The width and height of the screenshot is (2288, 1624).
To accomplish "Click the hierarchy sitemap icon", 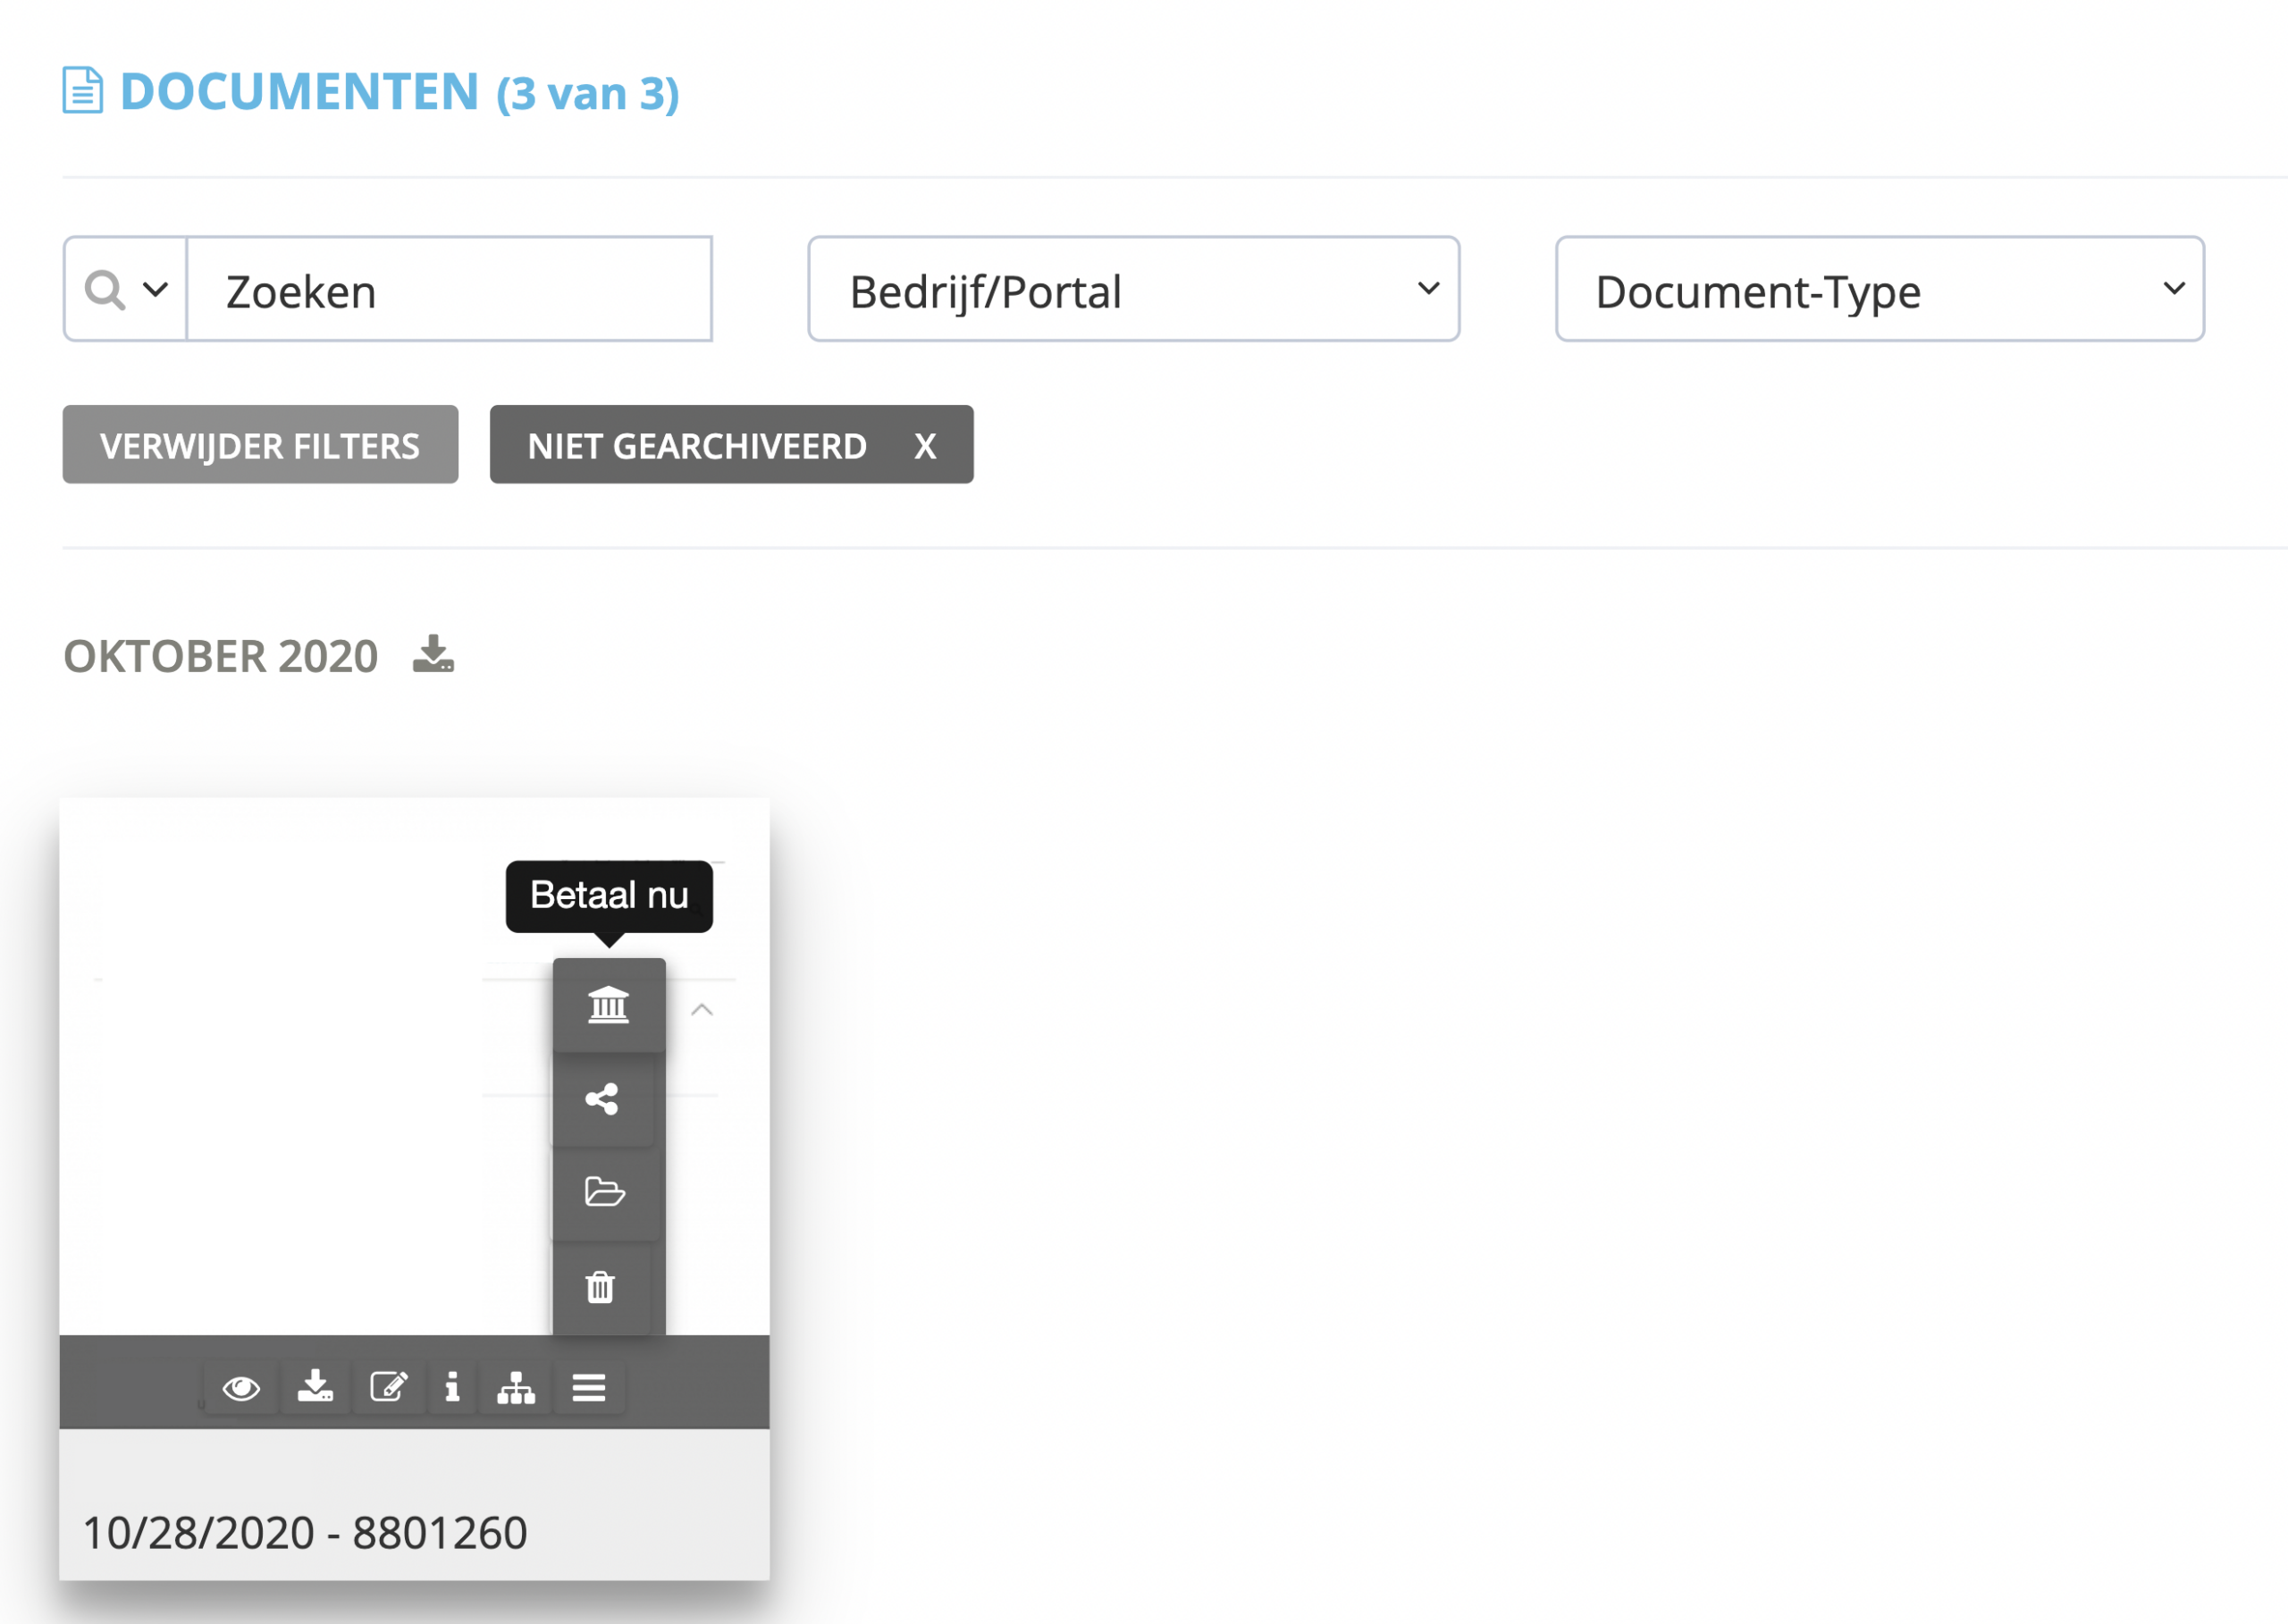I will (516, 1387).
